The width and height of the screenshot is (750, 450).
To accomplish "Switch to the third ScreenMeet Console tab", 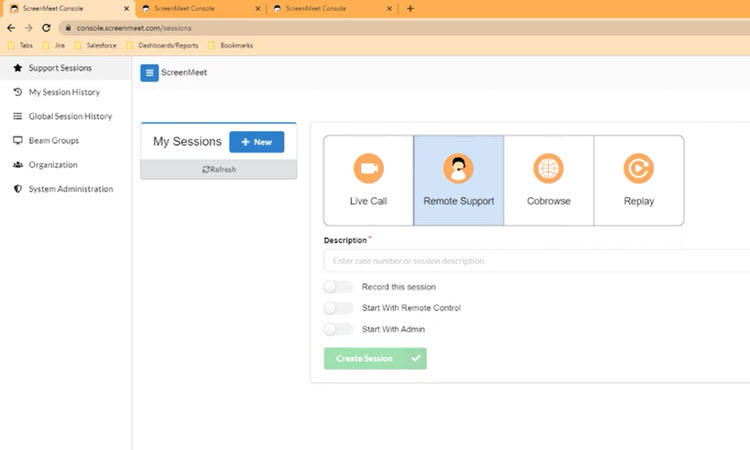I will tap(330, 9).
